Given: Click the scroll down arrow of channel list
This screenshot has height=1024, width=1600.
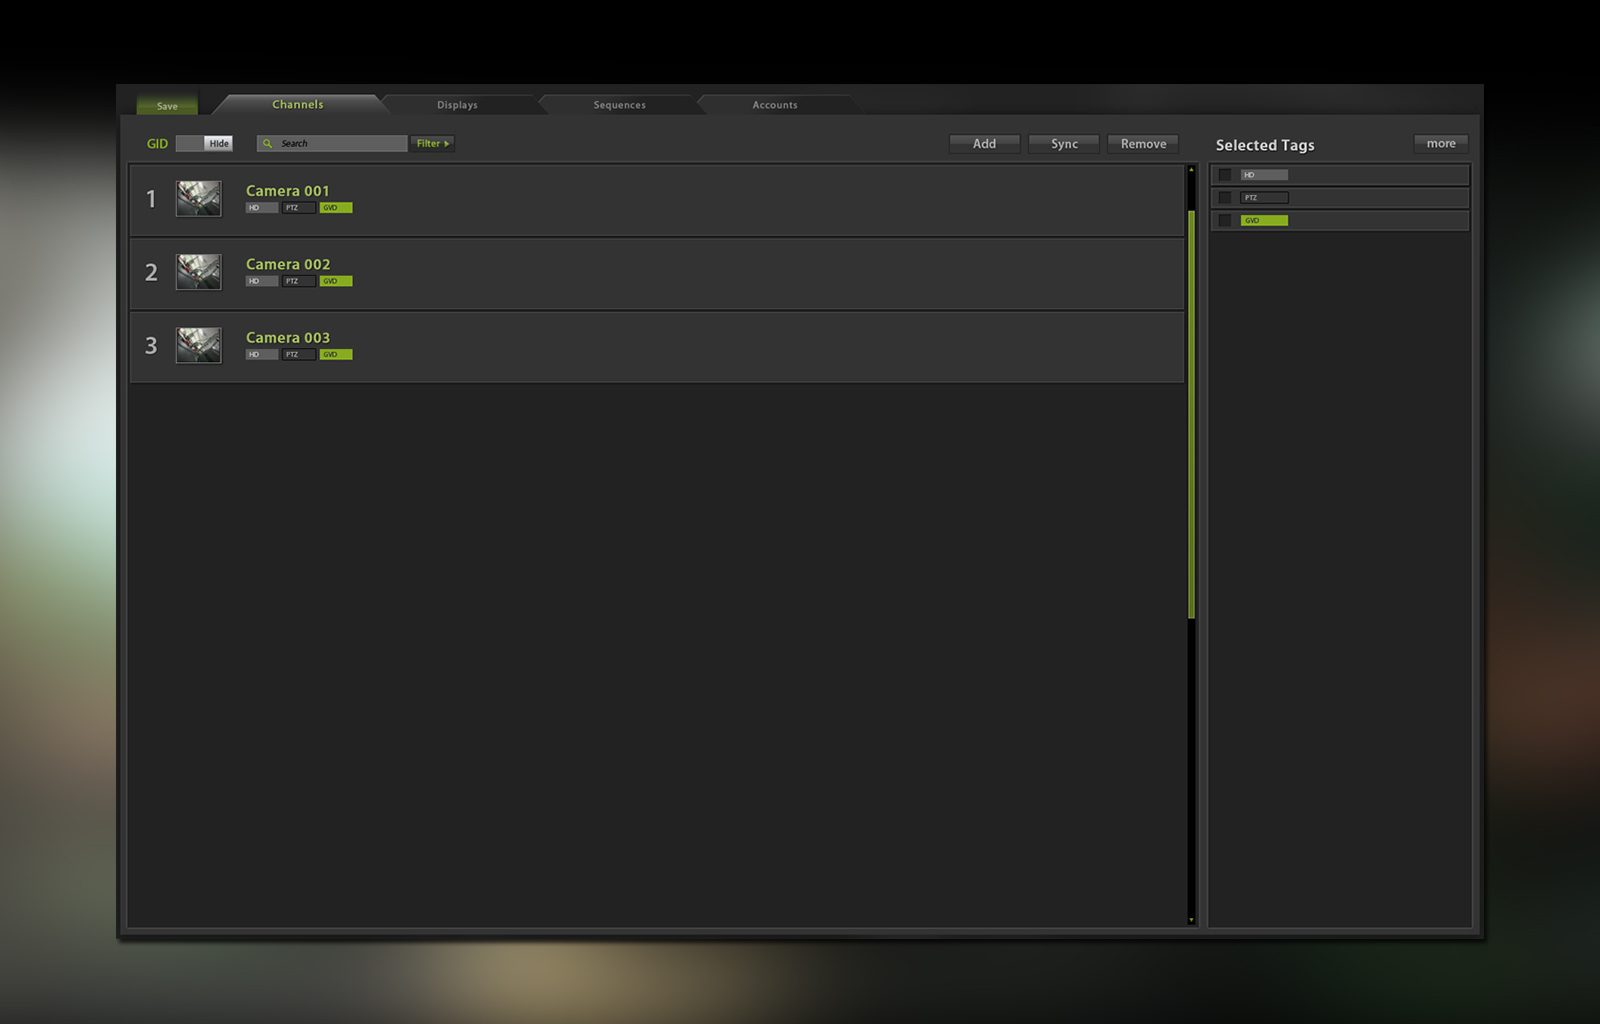Looking at the screenshot, I should (1191, 920).
